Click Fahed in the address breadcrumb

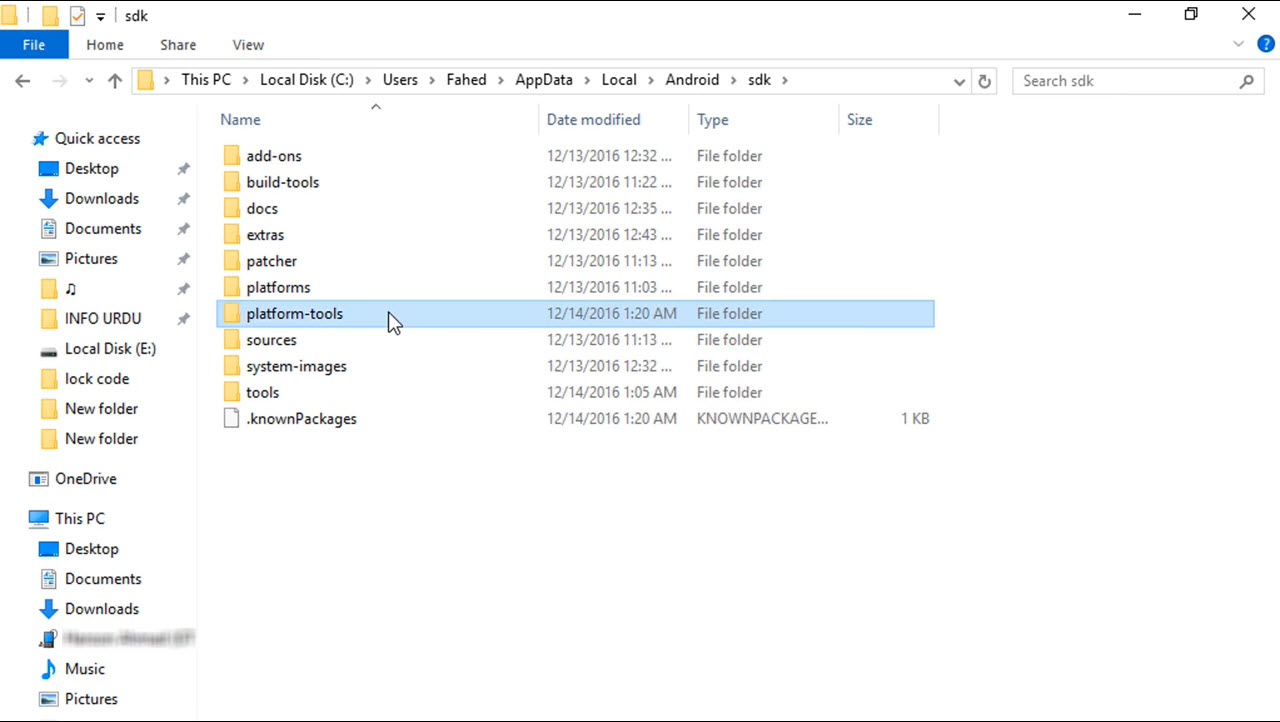click(x=466, y=80)
